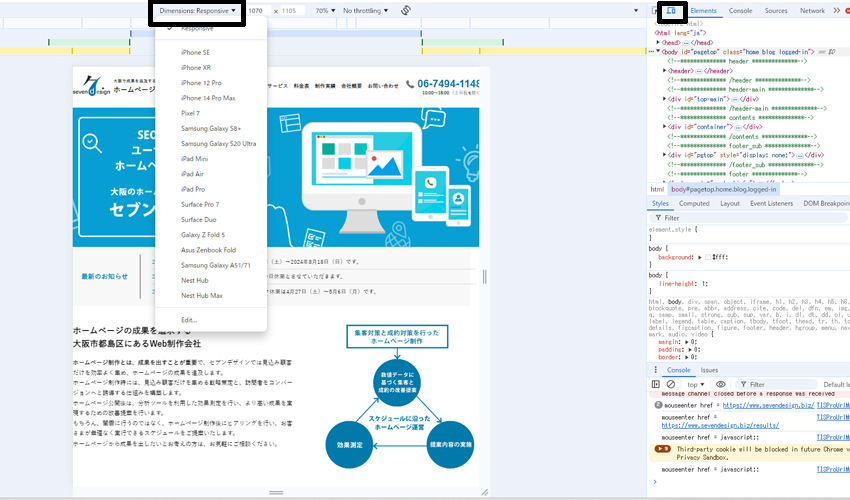850x500 pixels.
Task: Open the Layout tab
Action: 730,203
